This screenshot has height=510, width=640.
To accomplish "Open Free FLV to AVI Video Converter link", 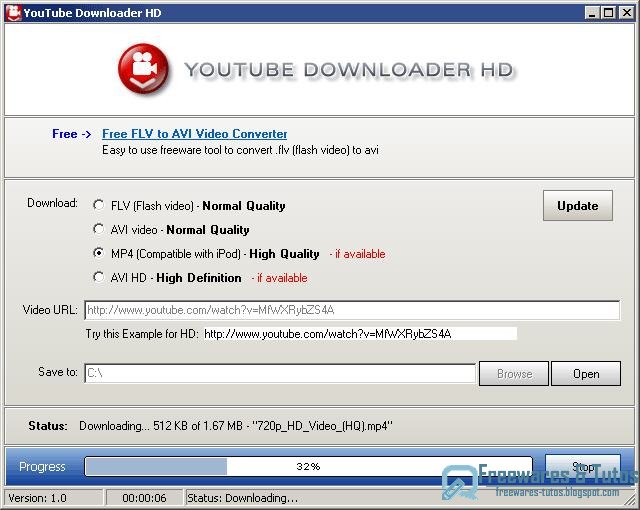I will pos(194,134).
